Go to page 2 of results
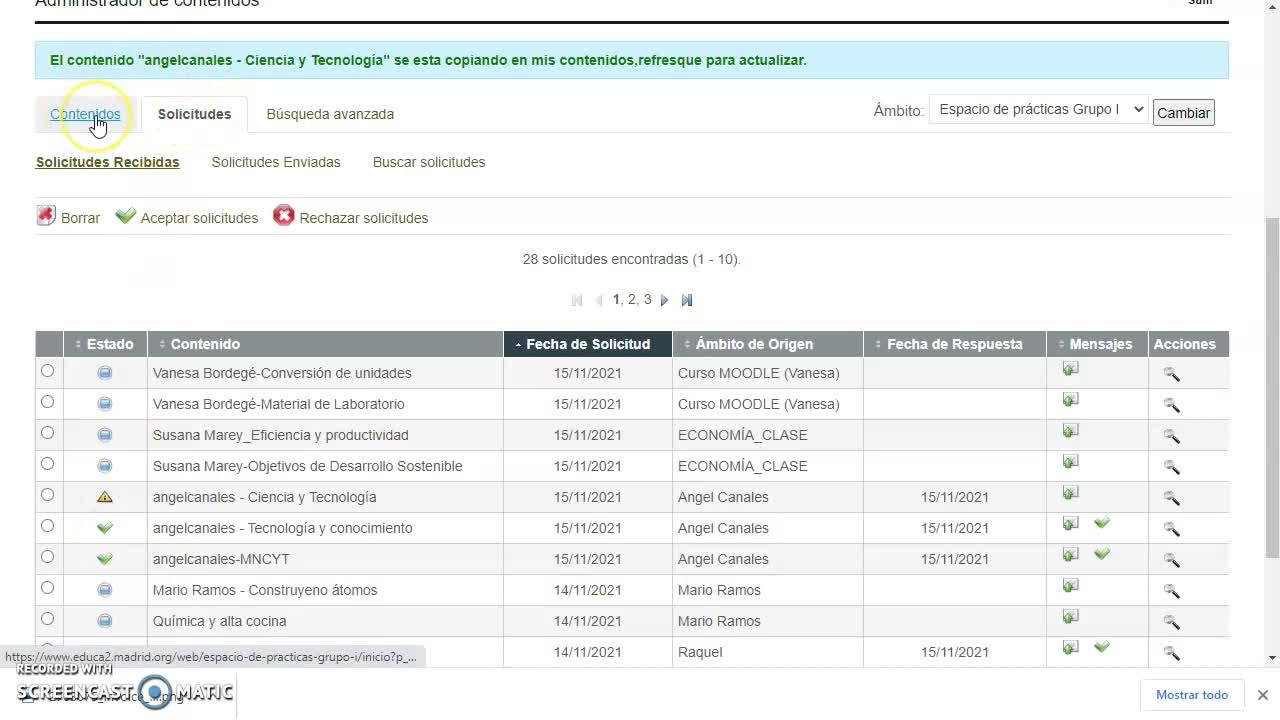Viewport: 1280px width, 720px height. (631, 300)
